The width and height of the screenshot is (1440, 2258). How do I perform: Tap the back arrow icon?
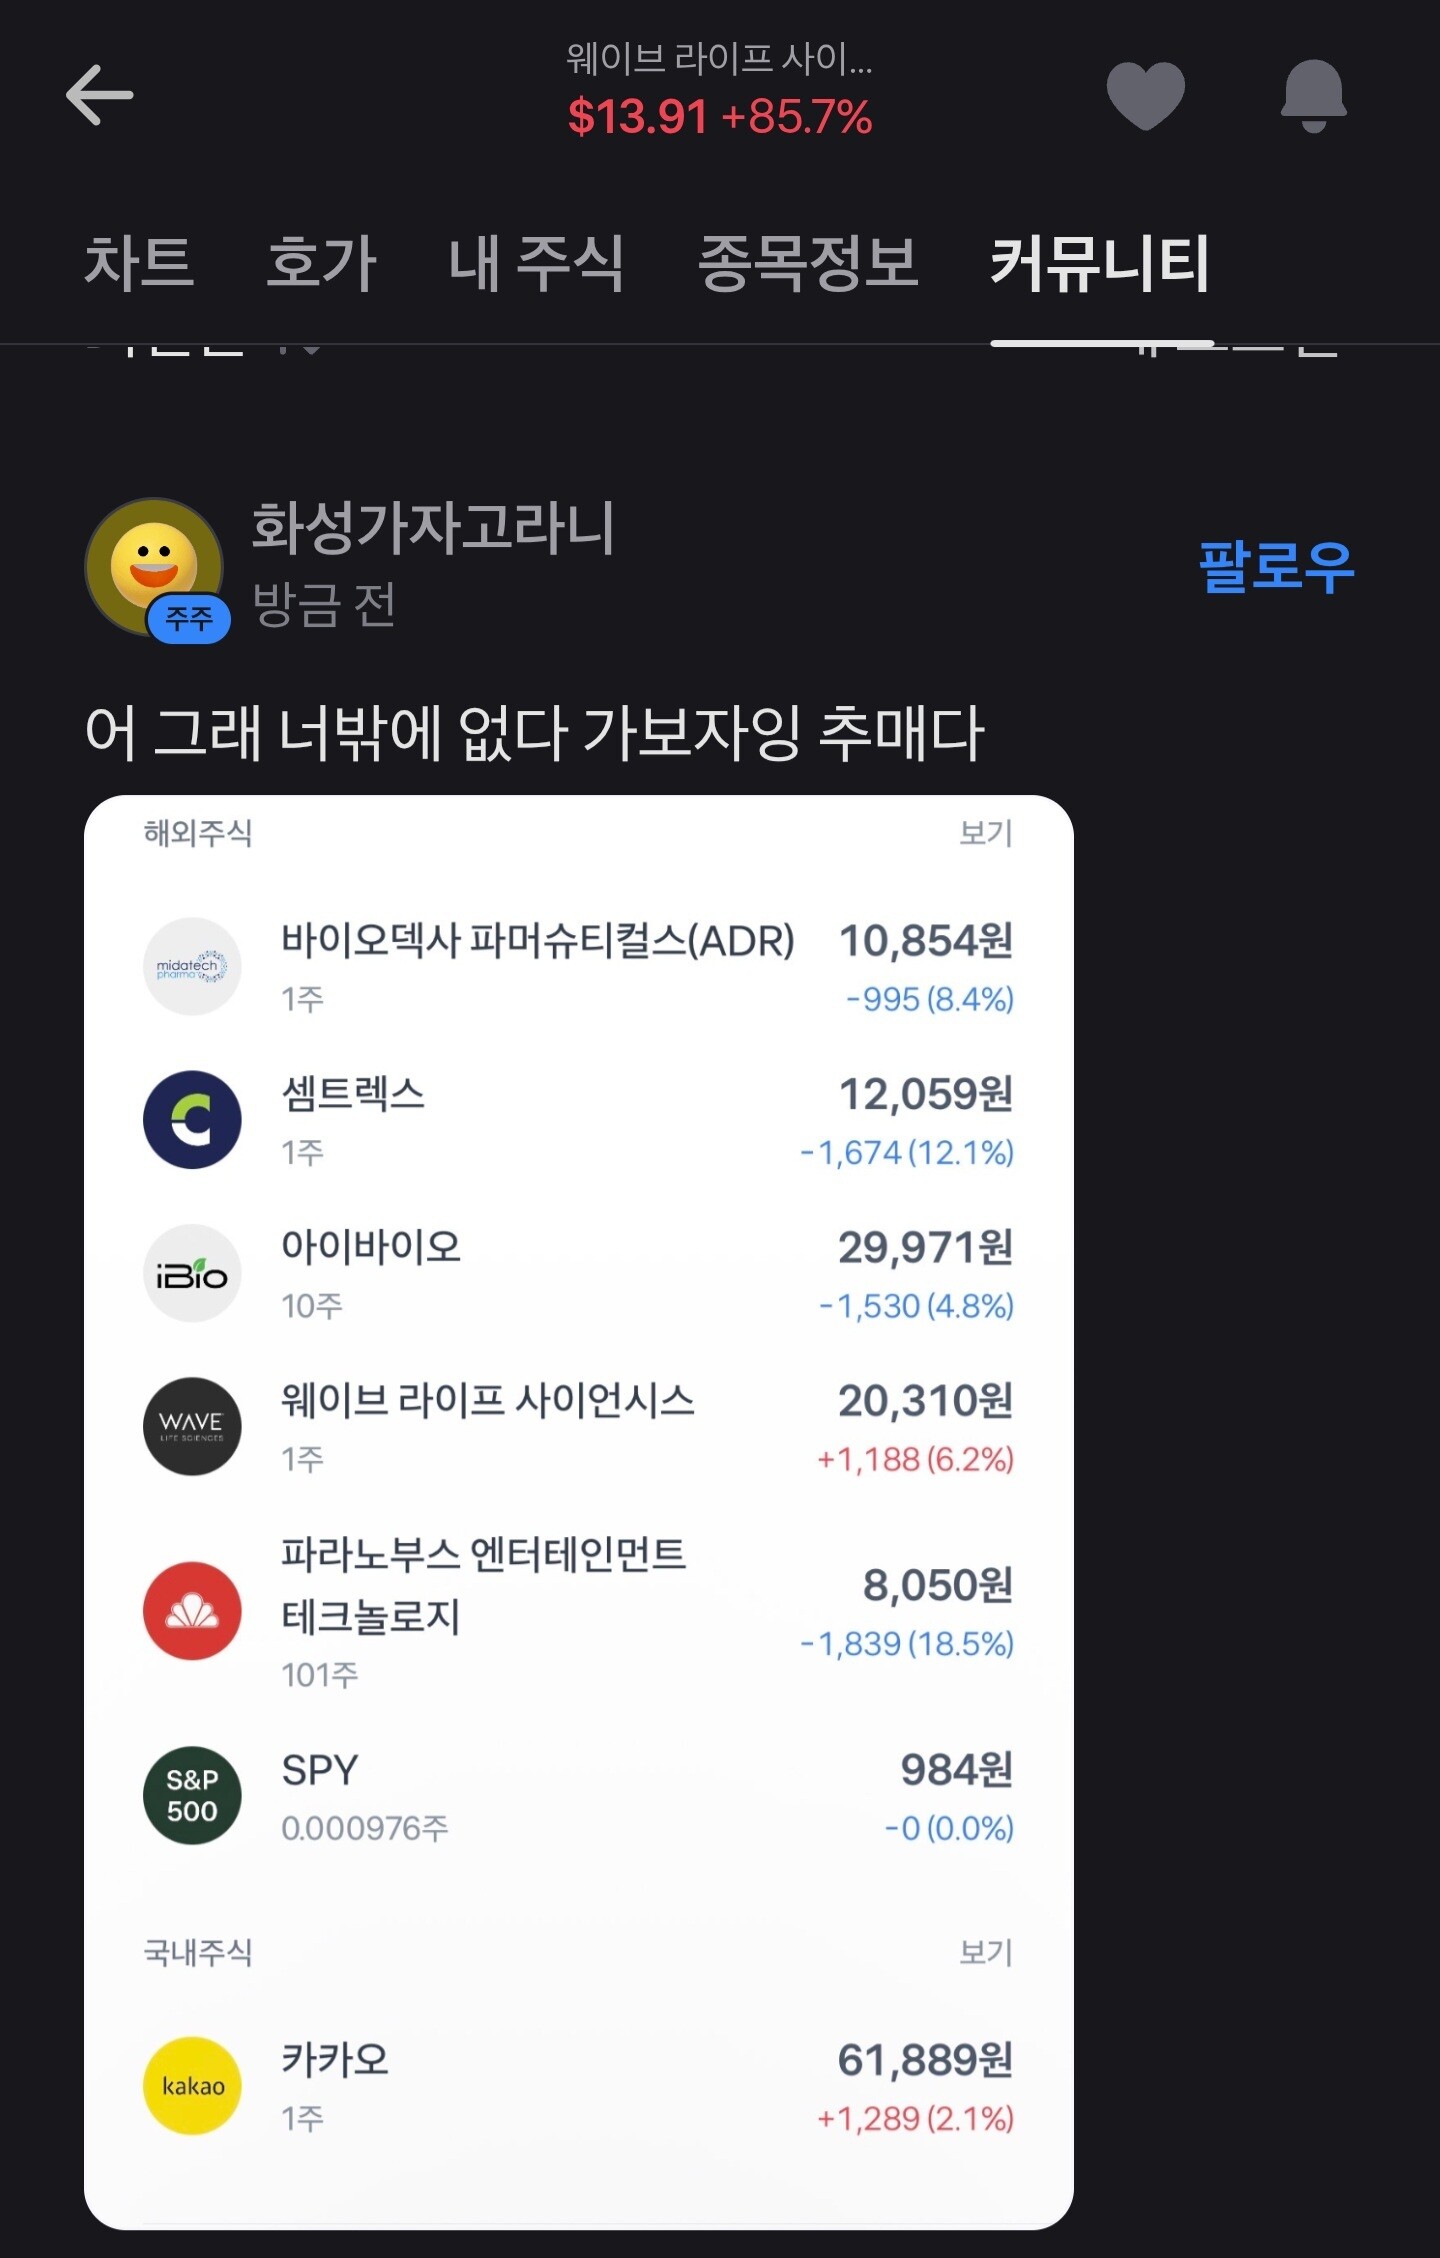(x=99, y=96)
